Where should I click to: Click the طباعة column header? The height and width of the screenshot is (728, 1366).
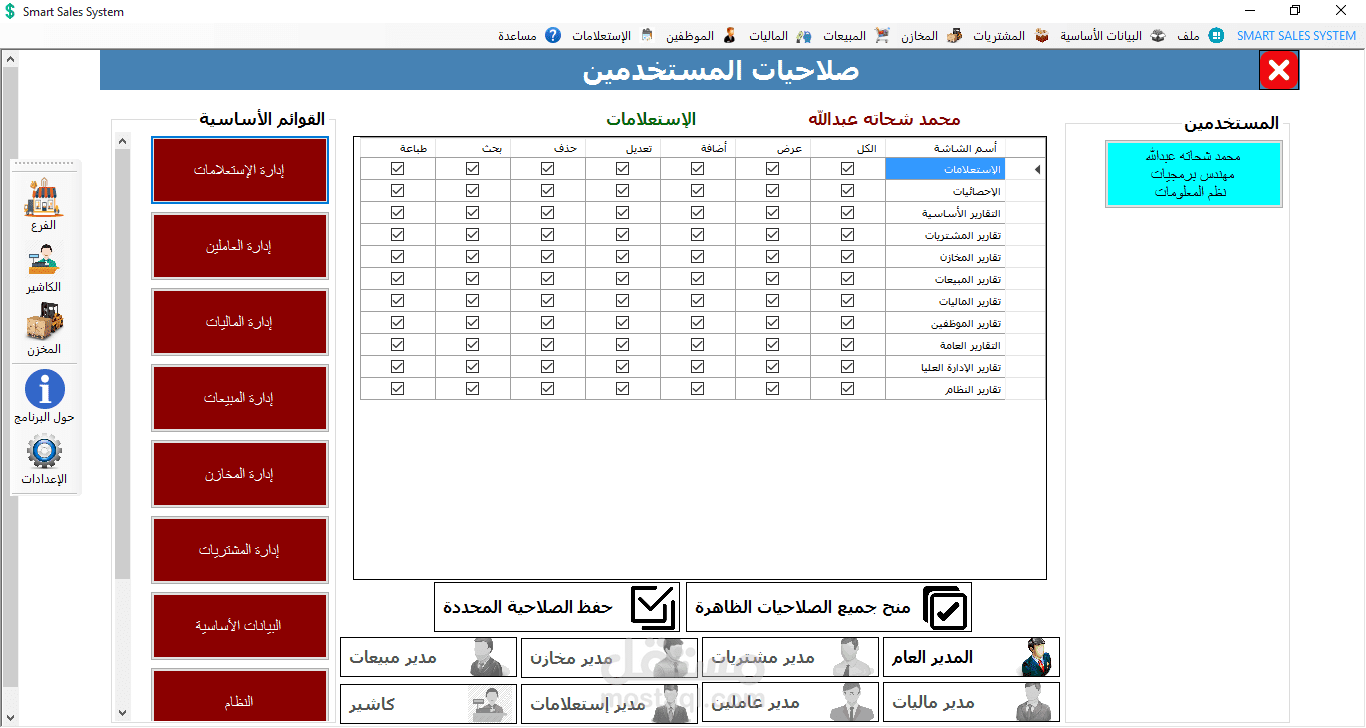[398, 148]
